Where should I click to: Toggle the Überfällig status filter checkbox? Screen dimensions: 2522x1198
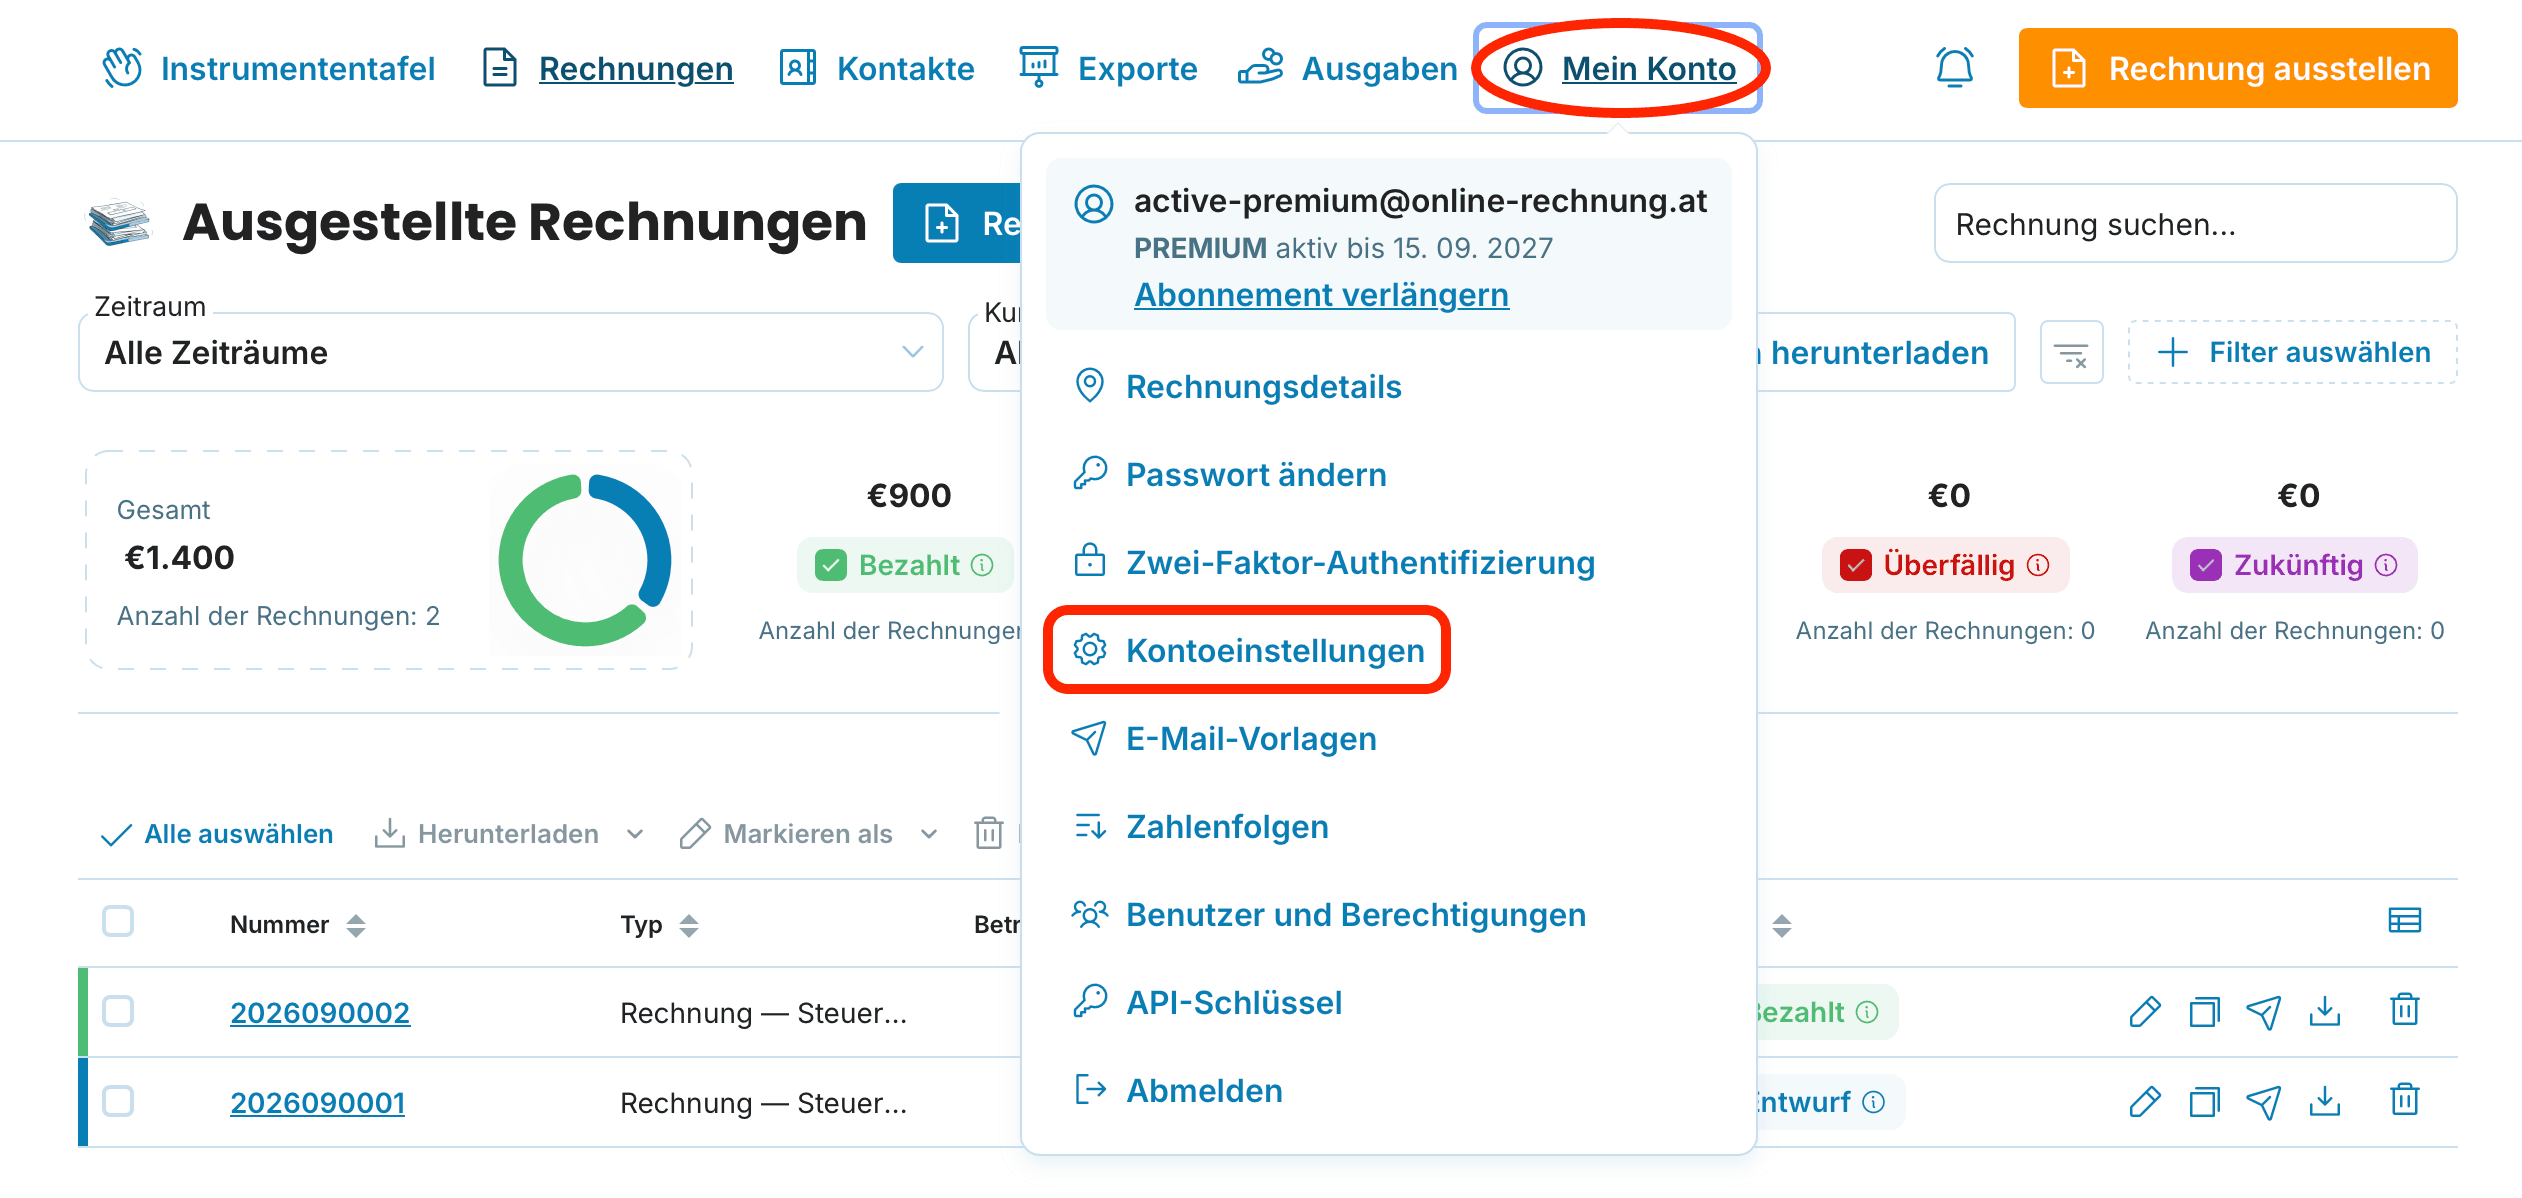[x=1856, y=565]
